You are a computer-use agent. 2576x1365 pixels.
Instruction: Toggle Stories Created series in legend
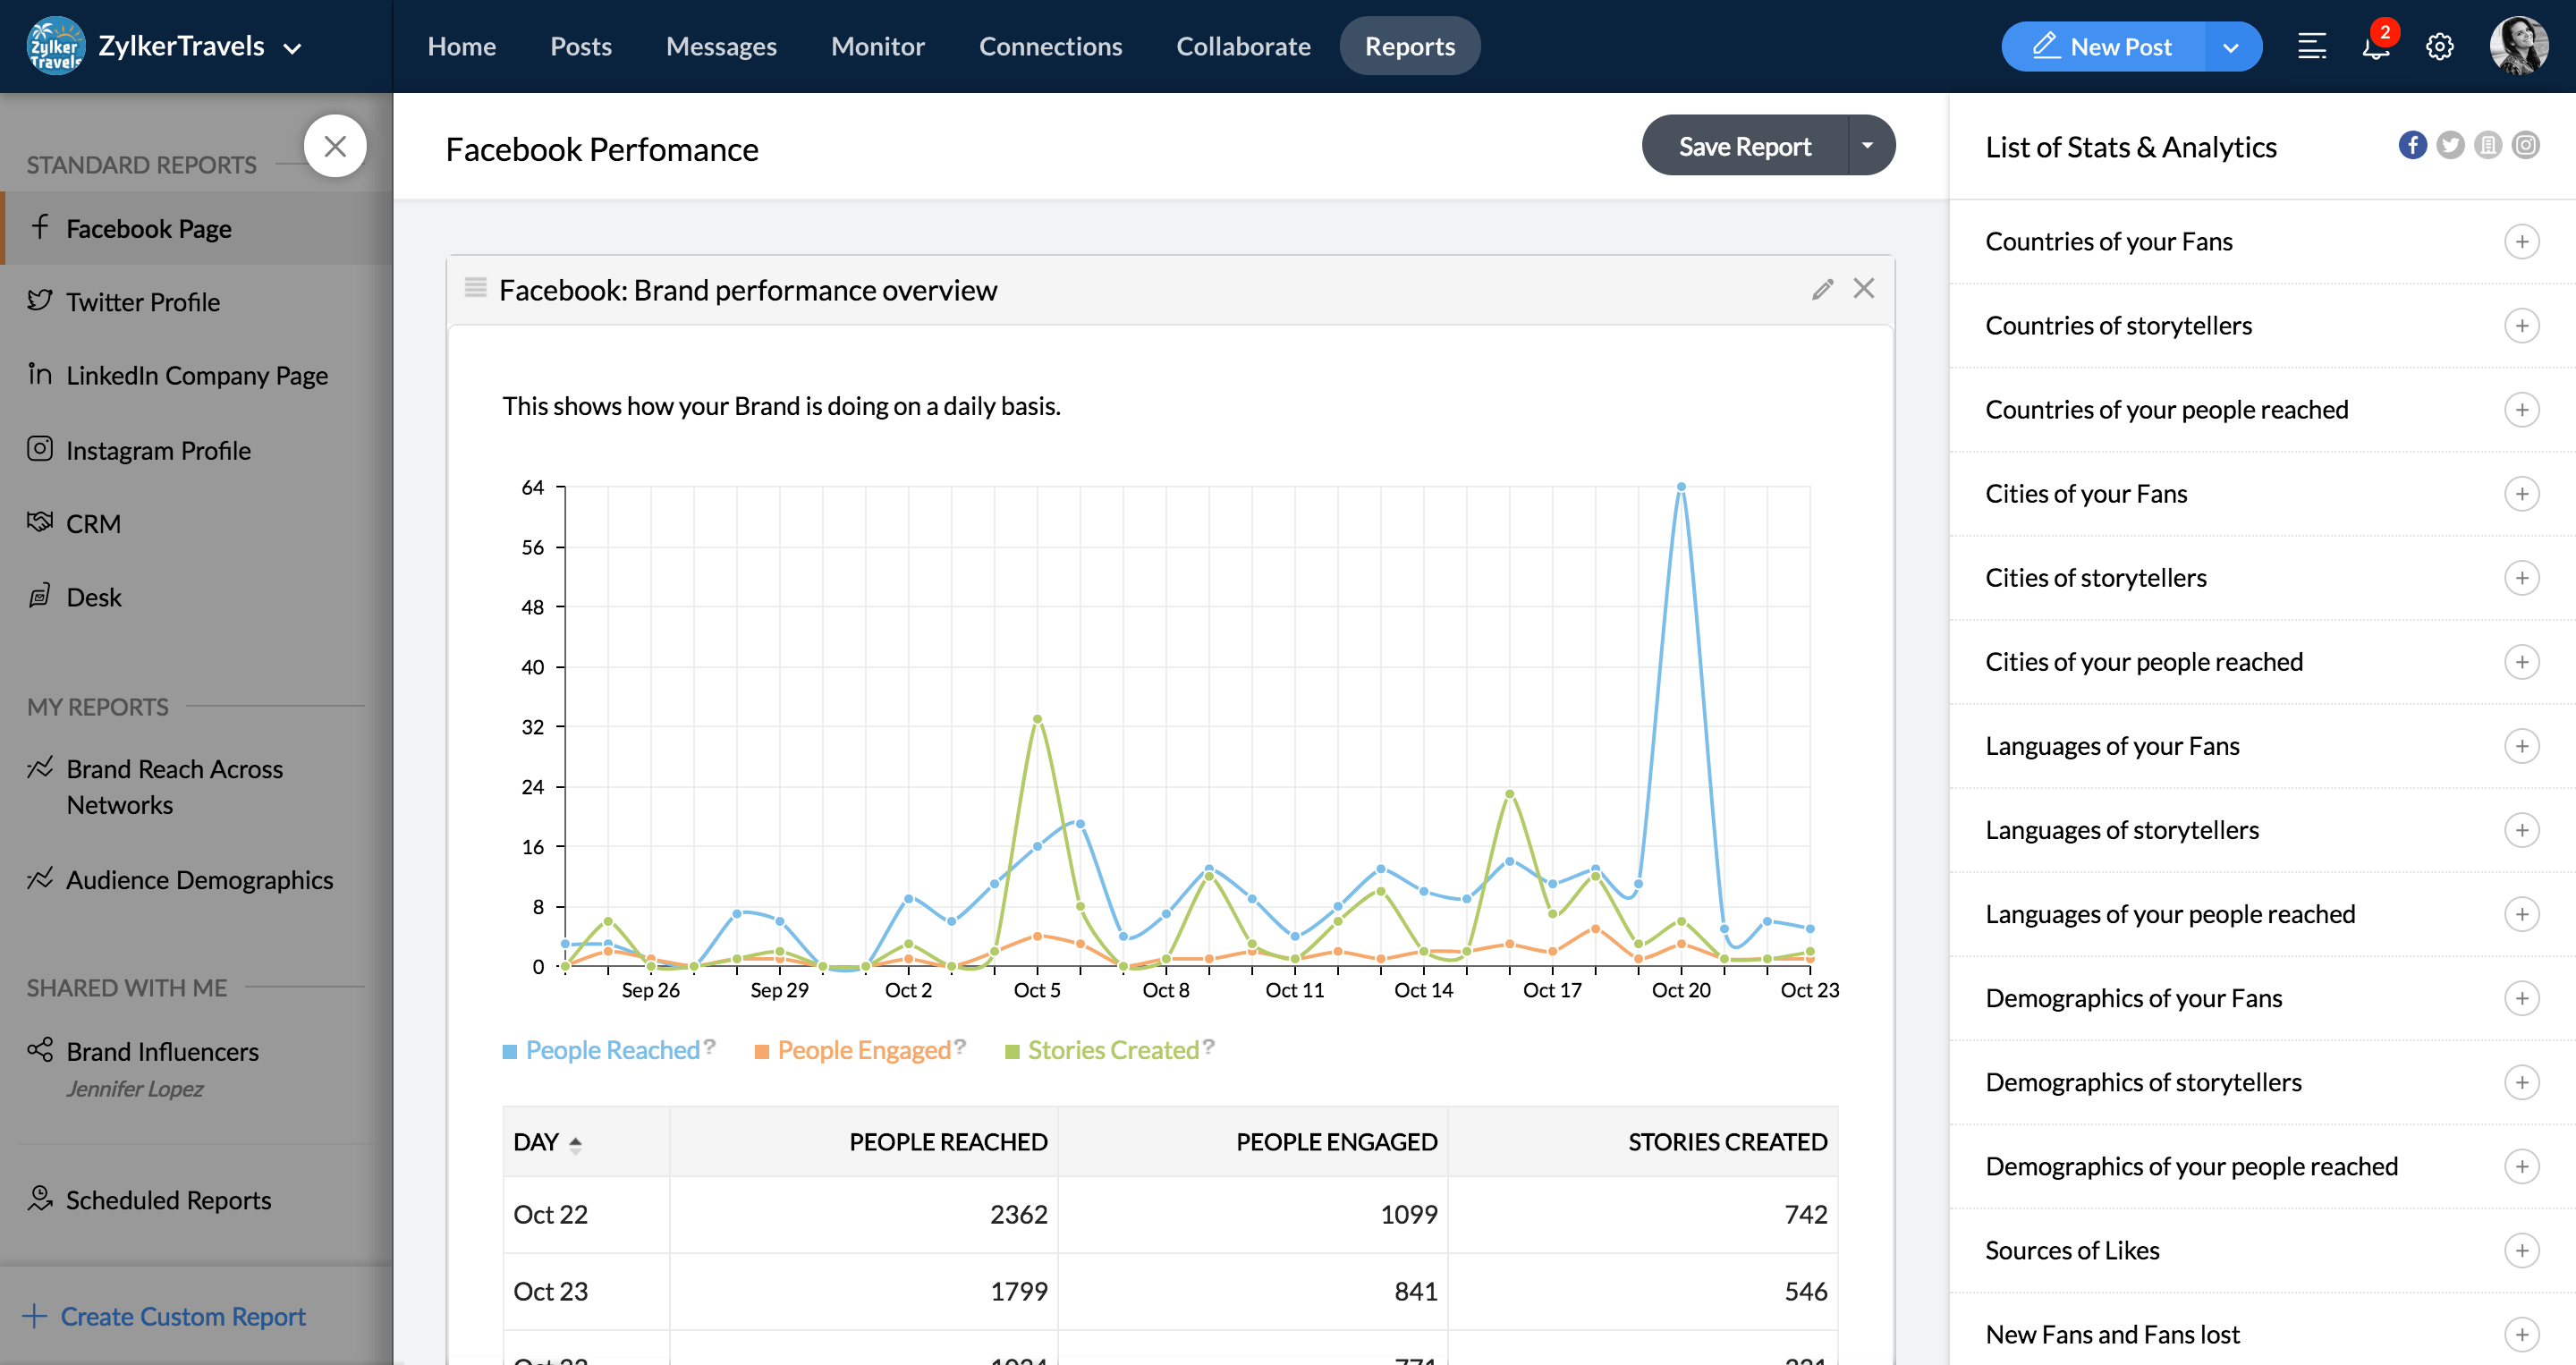(x=1110, y=1049)
